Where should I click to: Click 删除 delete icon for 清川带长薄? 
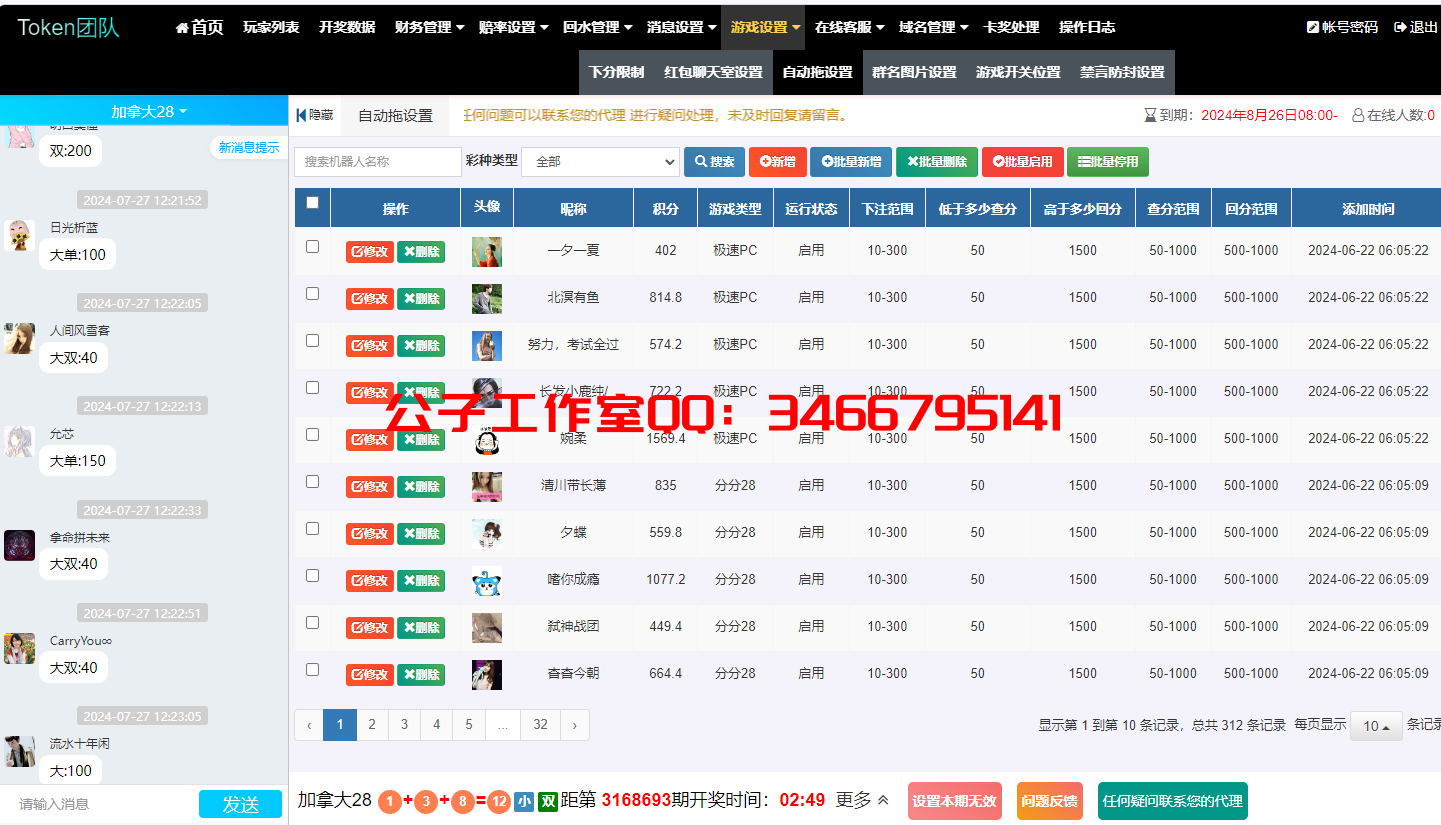point(421,487)
